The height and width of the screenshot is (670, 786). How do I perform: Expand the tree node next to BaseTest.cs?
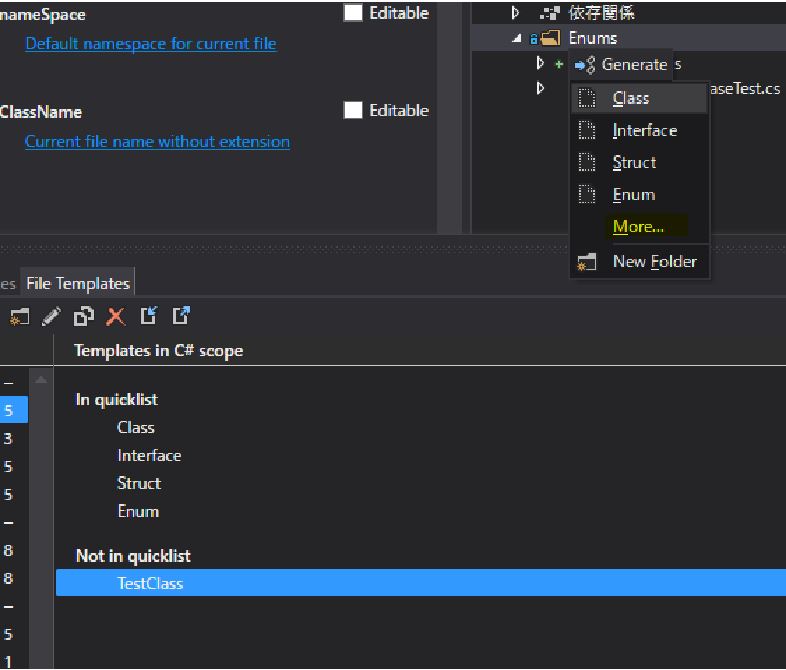[541, 89]
